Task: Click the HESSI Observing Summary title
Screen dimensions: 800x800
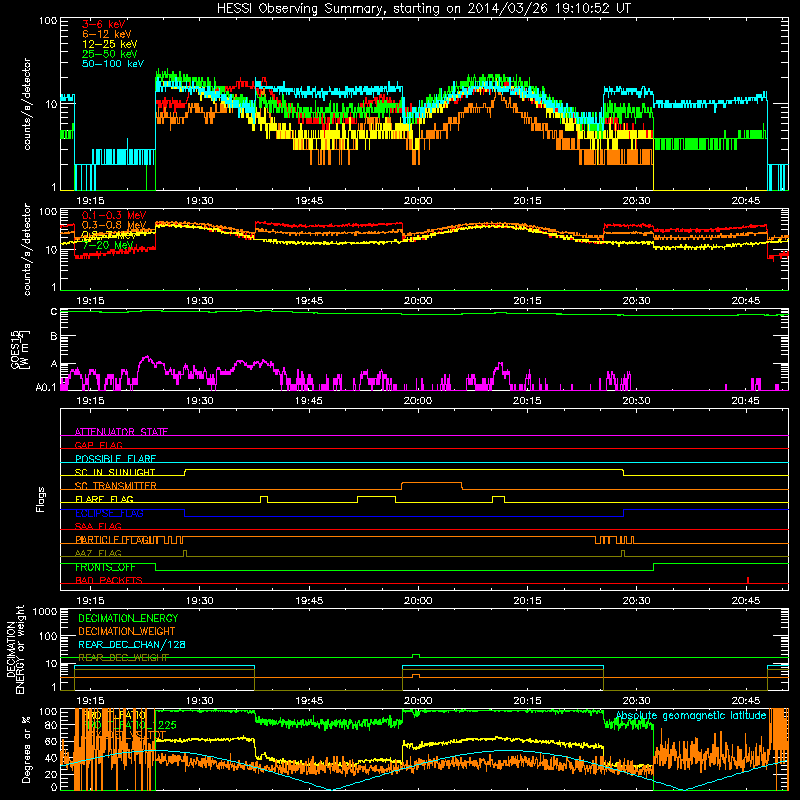Action: pos(423,9)
